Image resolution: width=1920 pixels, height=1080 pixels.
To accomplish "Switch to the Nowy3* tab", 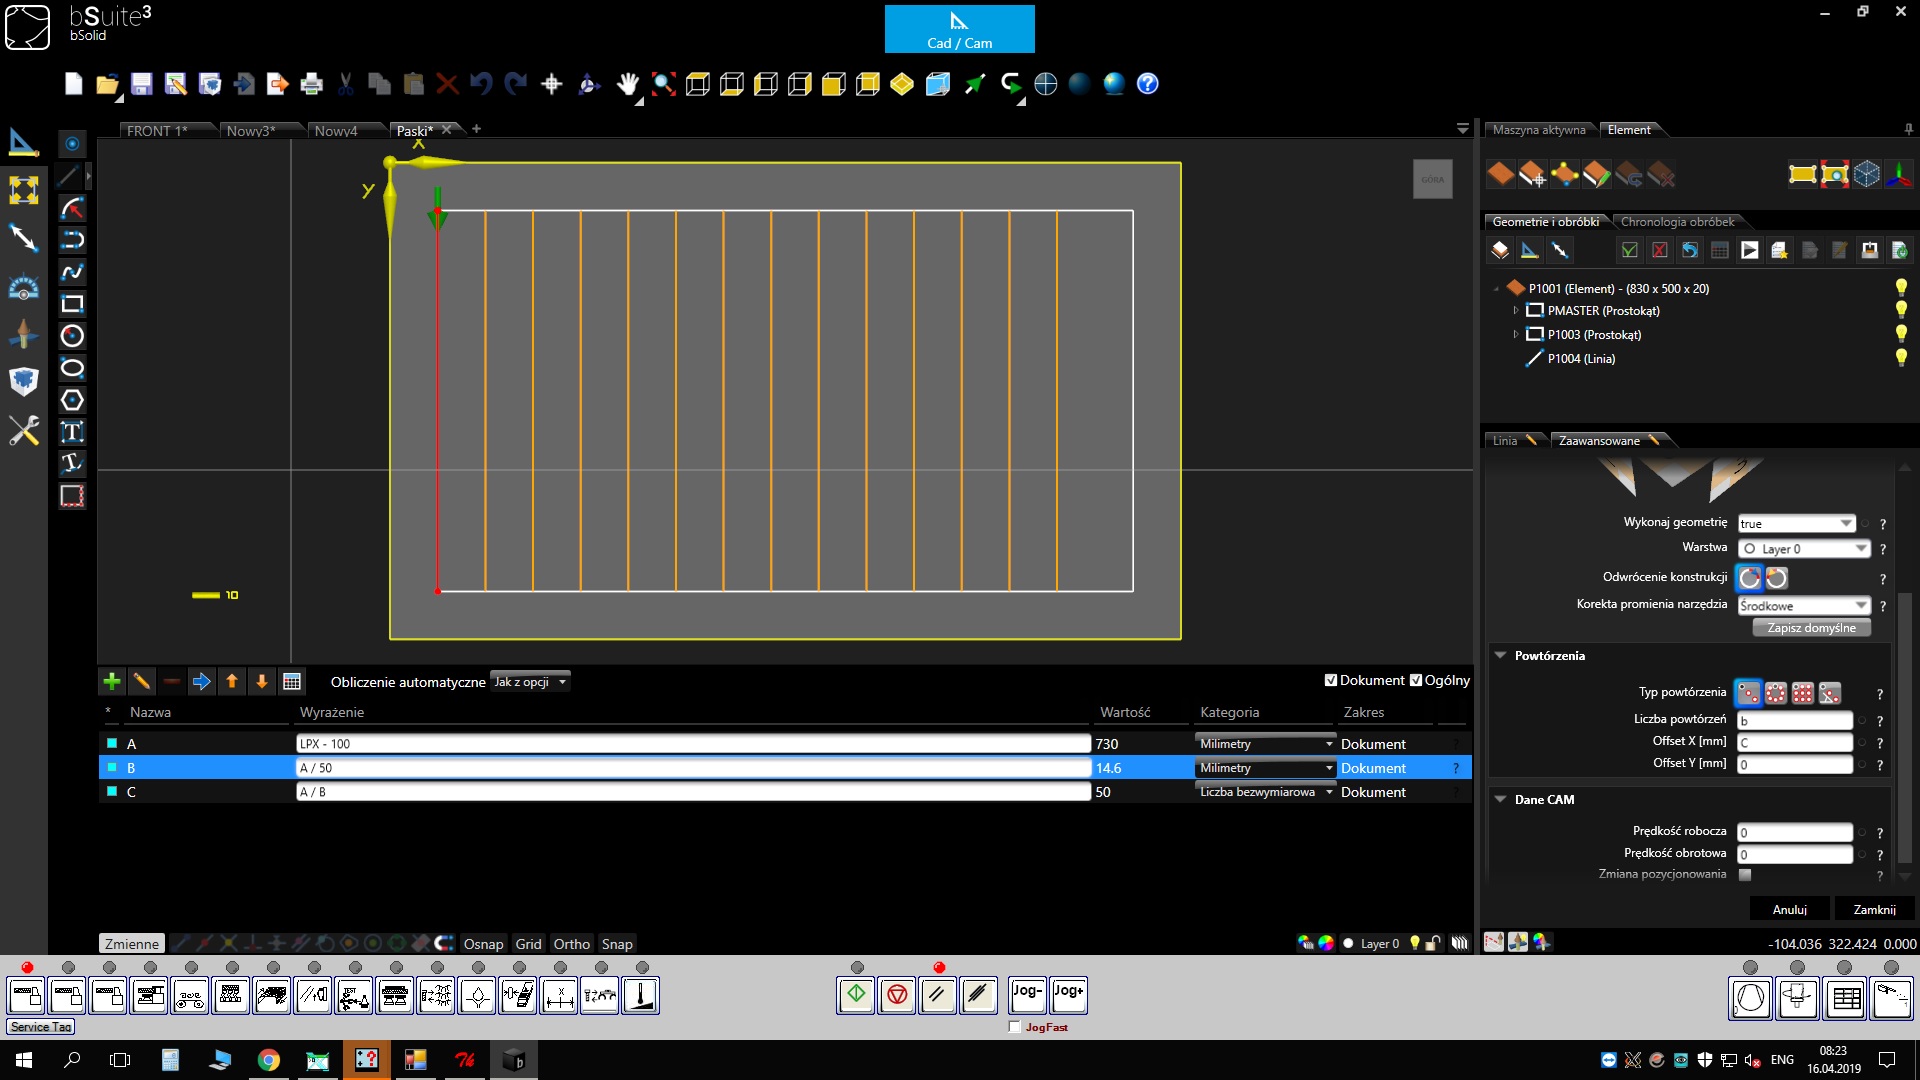I will pos(251,131).
